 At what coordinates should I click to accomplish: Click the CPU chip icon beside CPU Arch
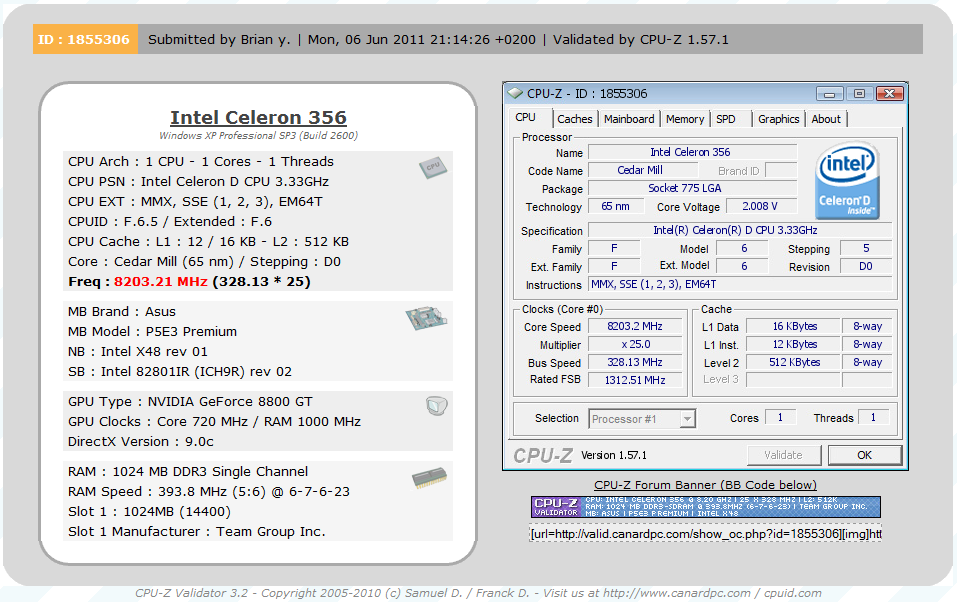click(x=433, y=167)
